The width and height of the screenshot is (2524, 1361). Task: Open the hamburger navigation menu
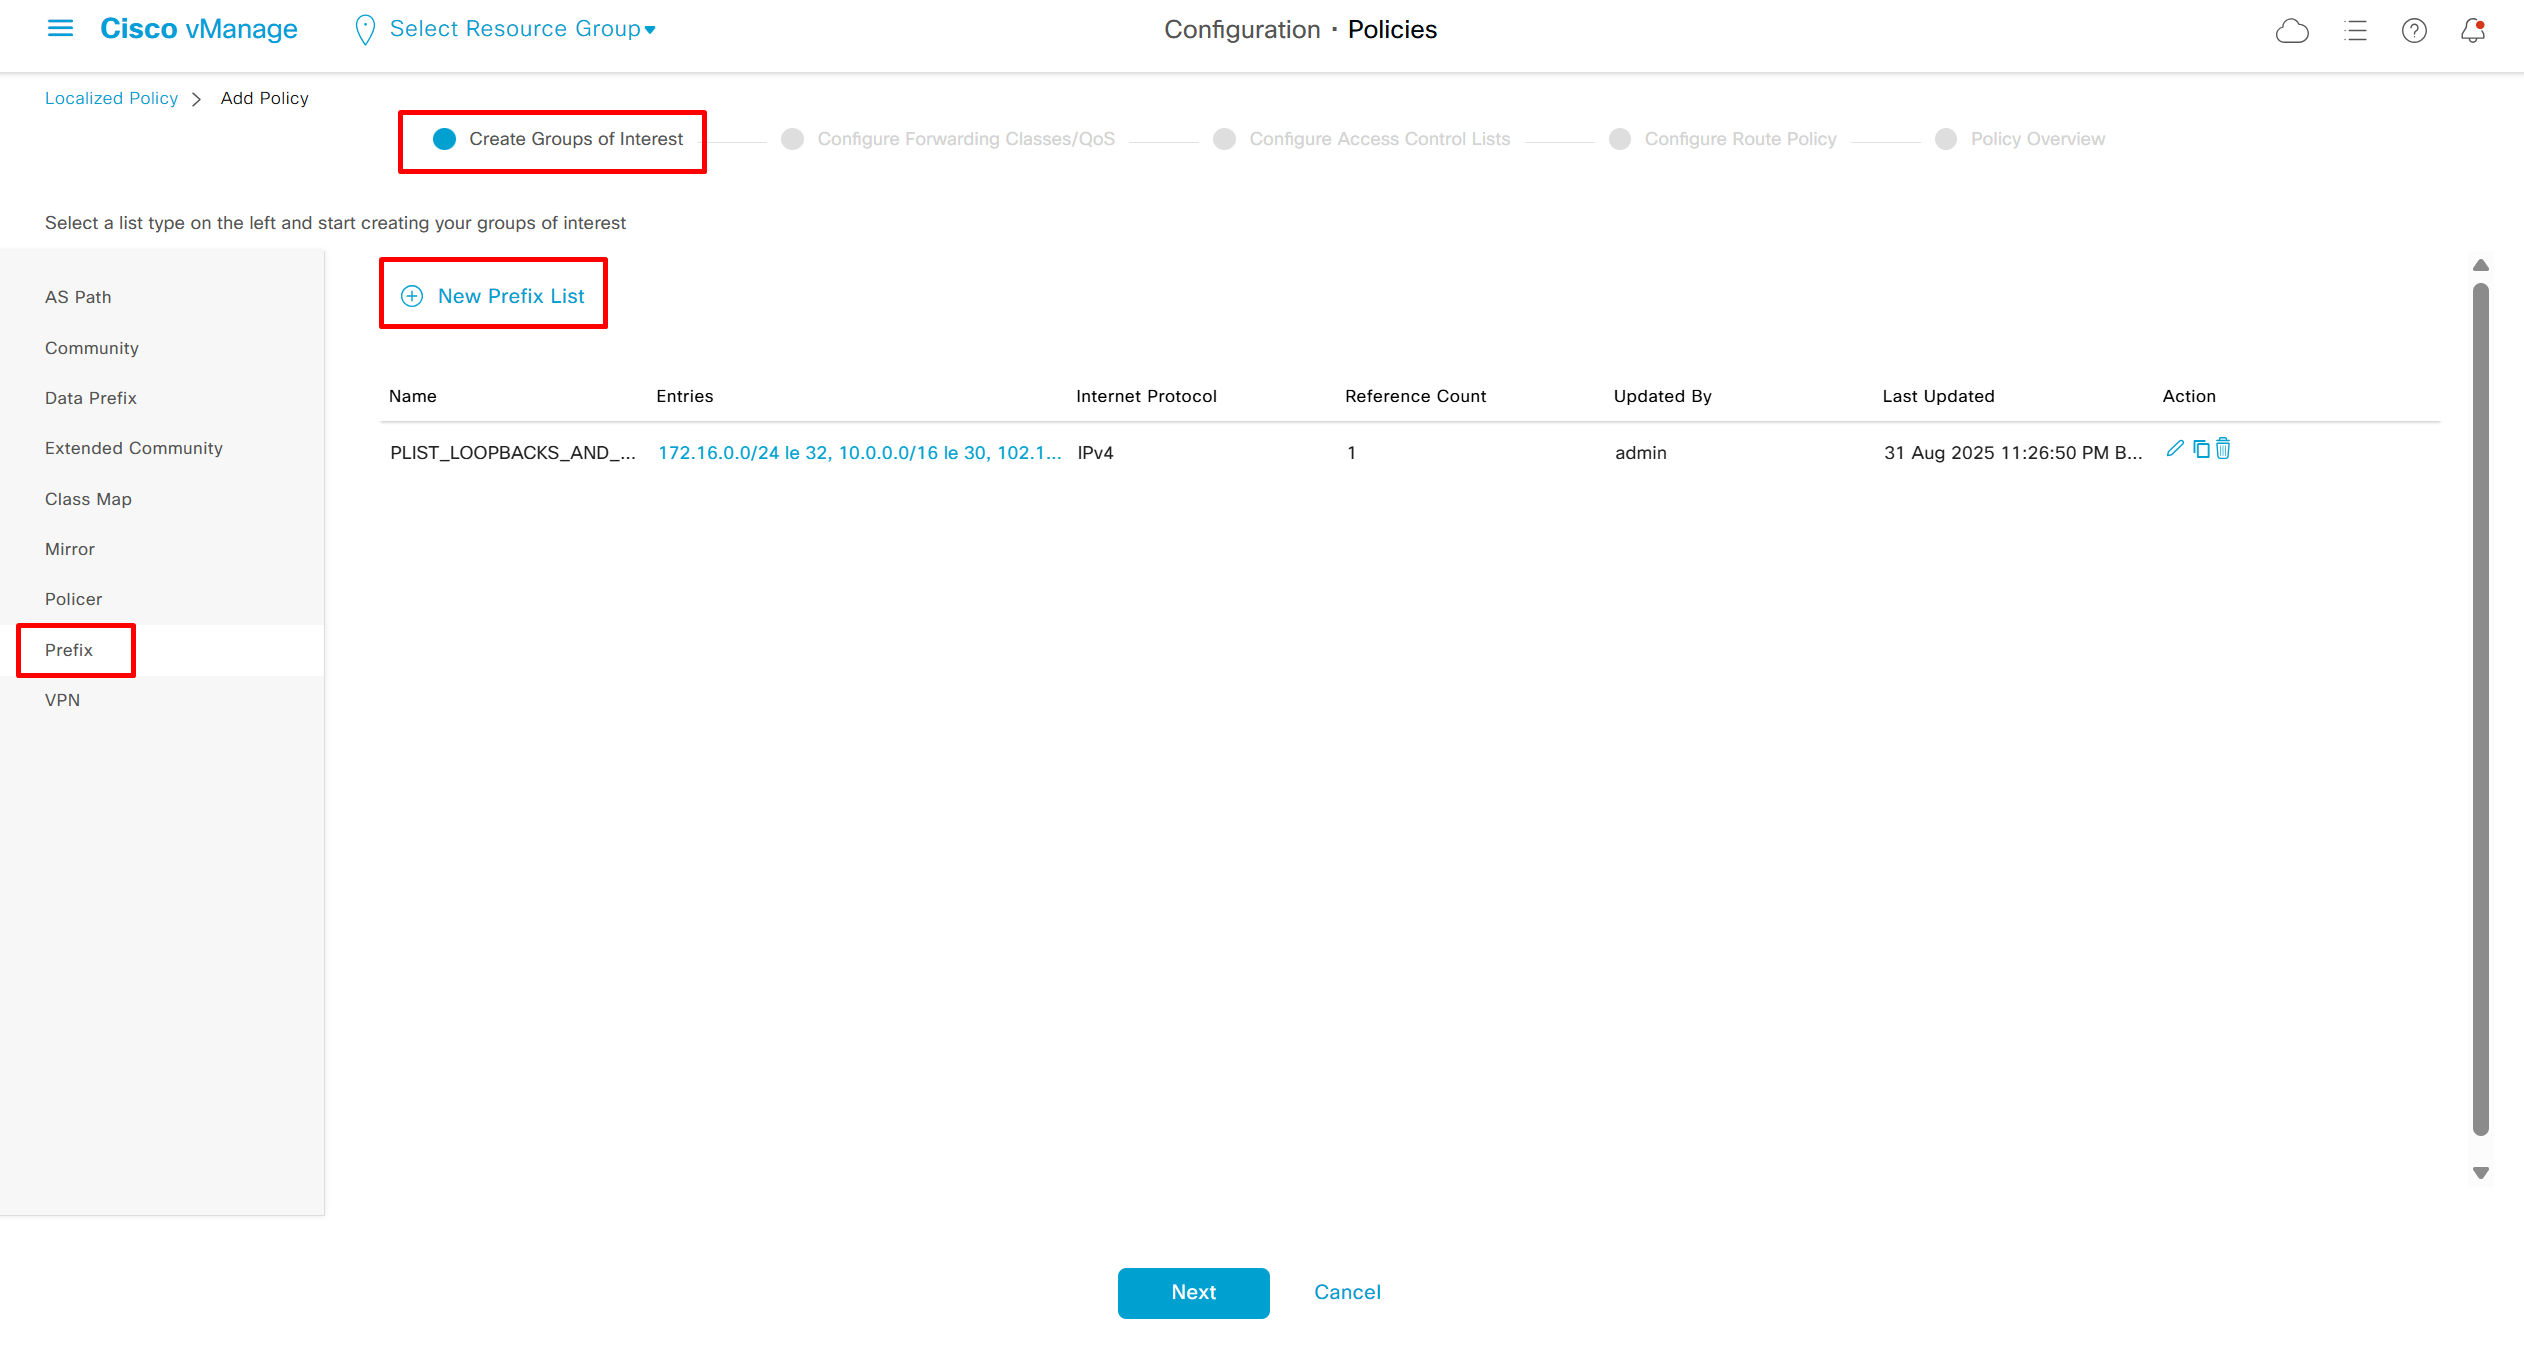[60, 29]
